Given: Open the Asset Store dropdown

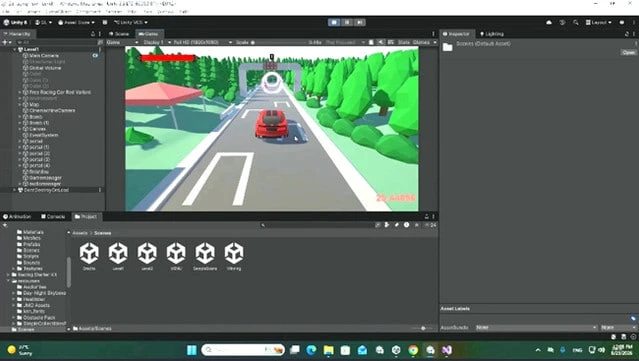Looking at the screenshot, I should pos(76,22).
